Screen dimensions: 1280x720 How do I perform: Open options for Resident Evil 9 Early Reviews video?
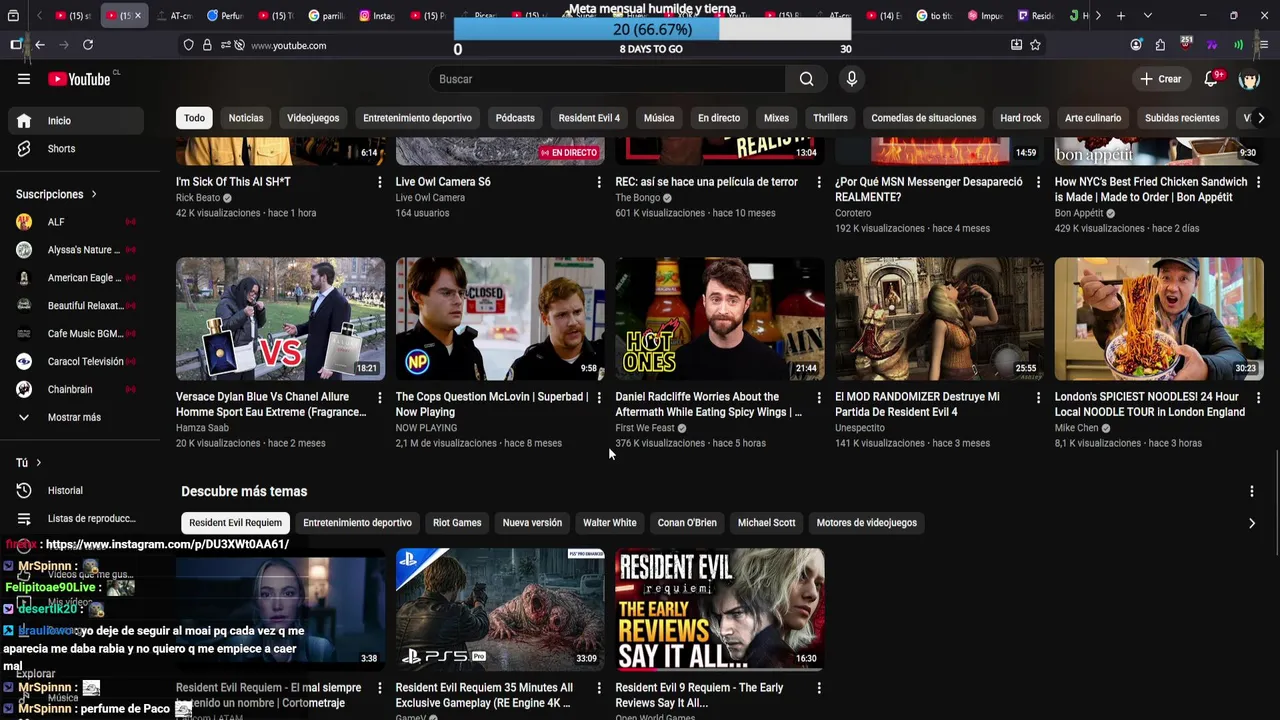[x=819, y=688]
